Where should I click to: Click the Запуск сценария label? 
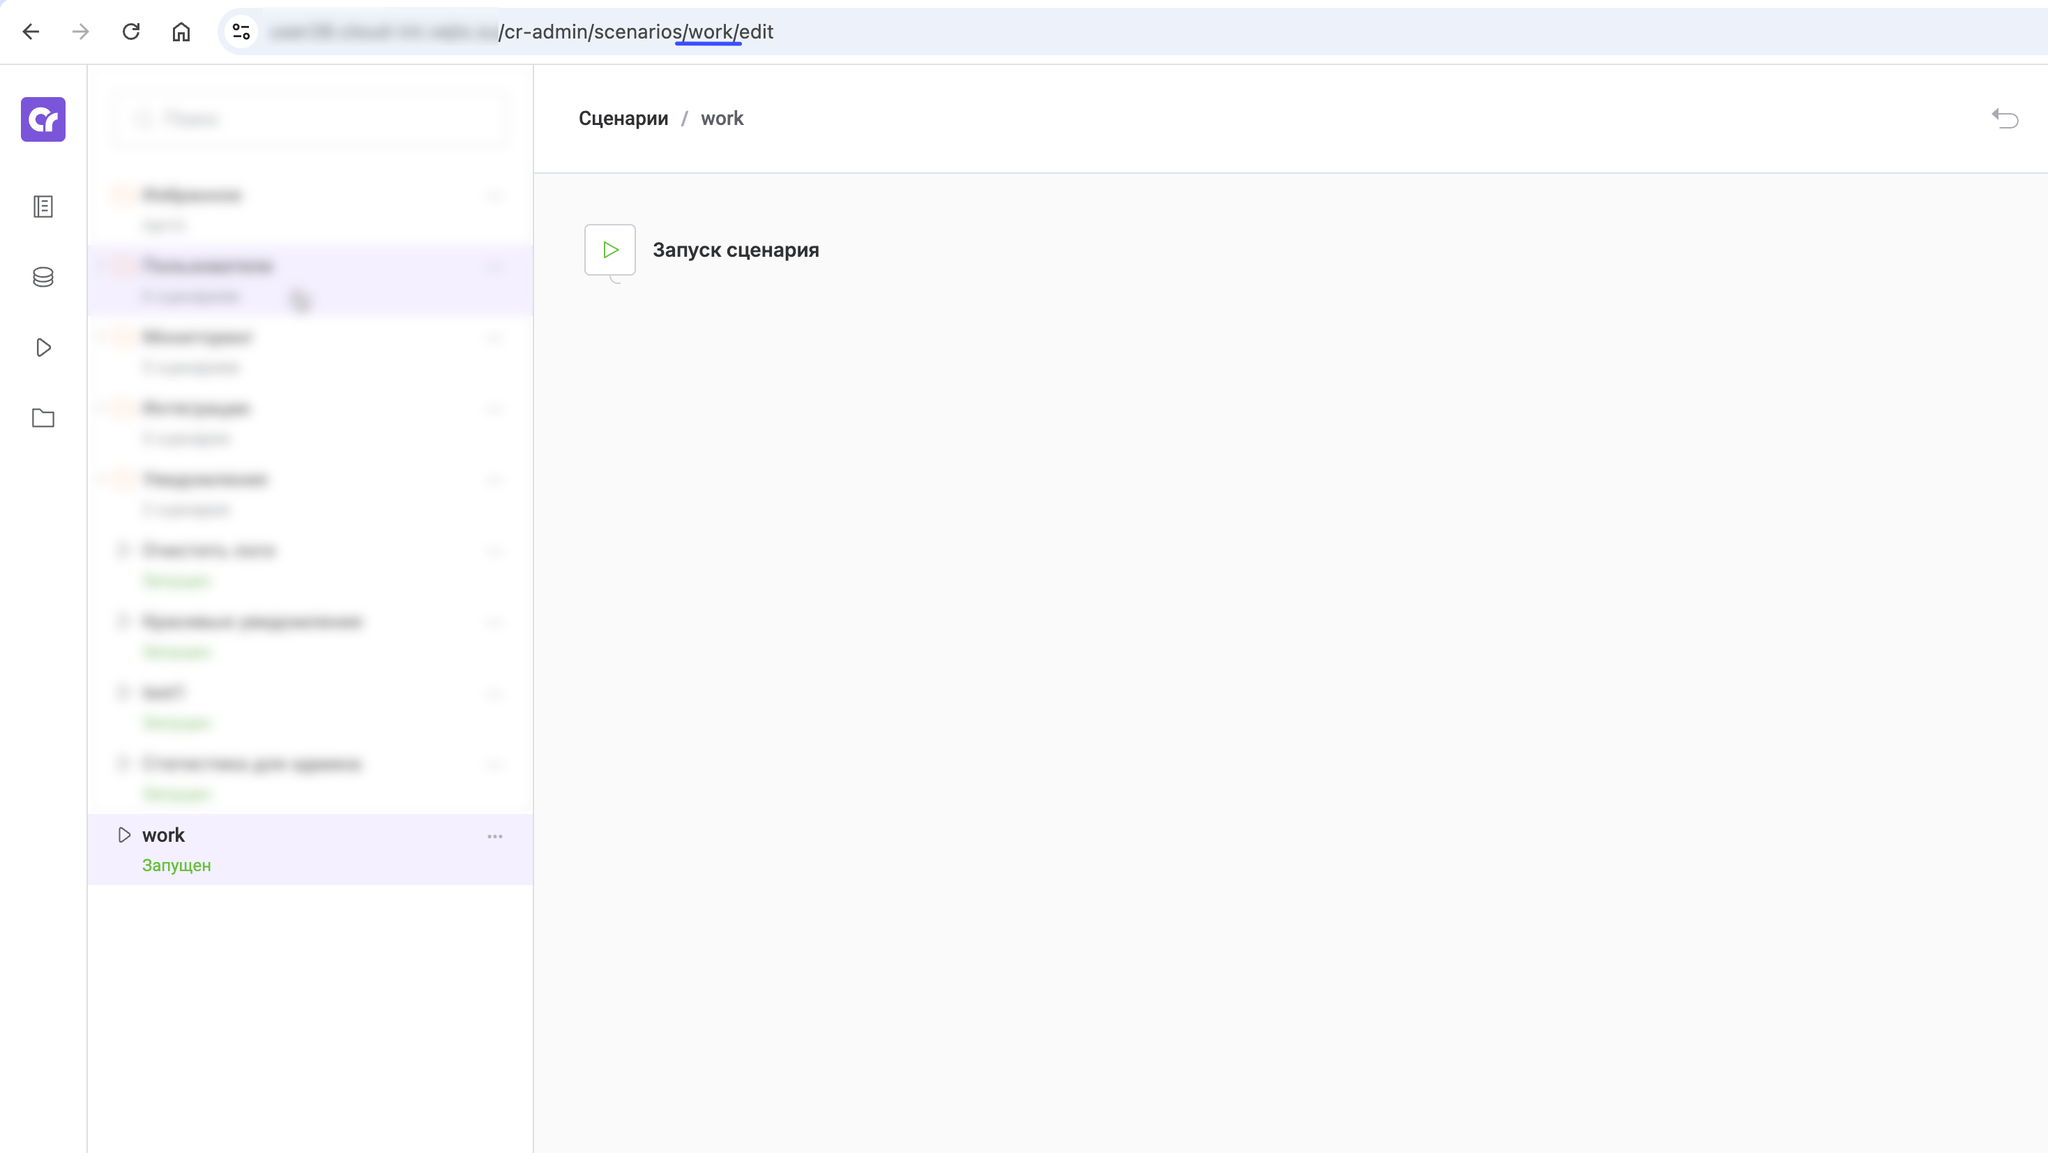pos(735,250)
